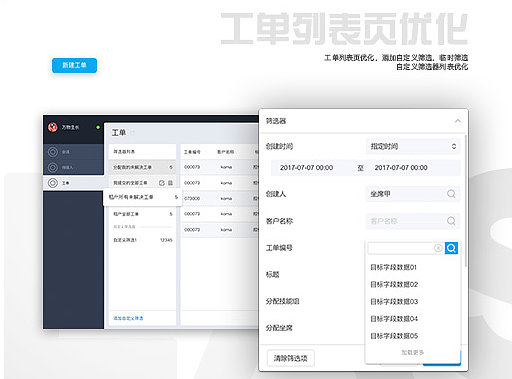The width and height of the screenshot is (512, 379).
Task: Click the green online status dot
Action: (98, 127)
